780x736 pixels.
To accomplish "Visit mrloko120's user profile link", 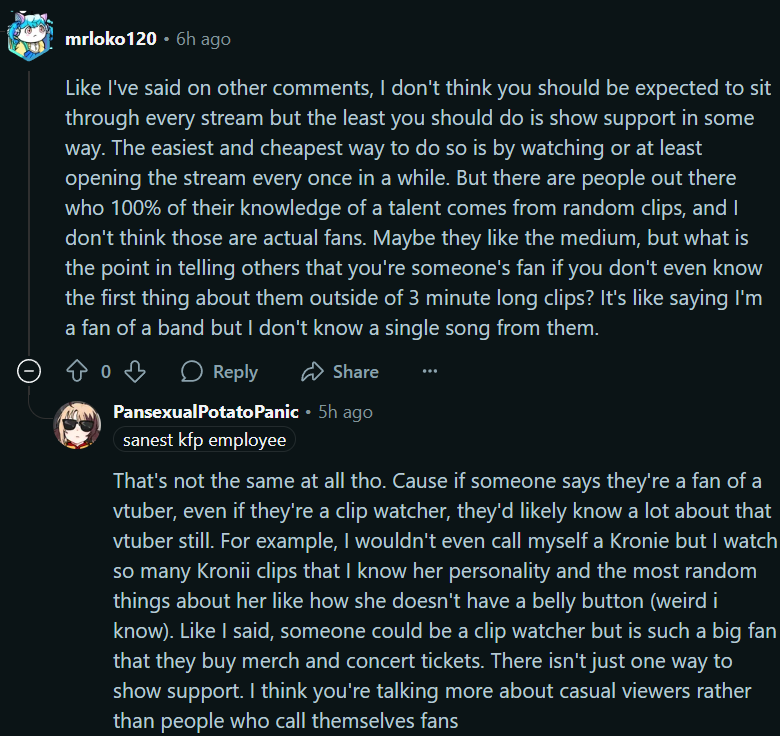I will point(111,39).
